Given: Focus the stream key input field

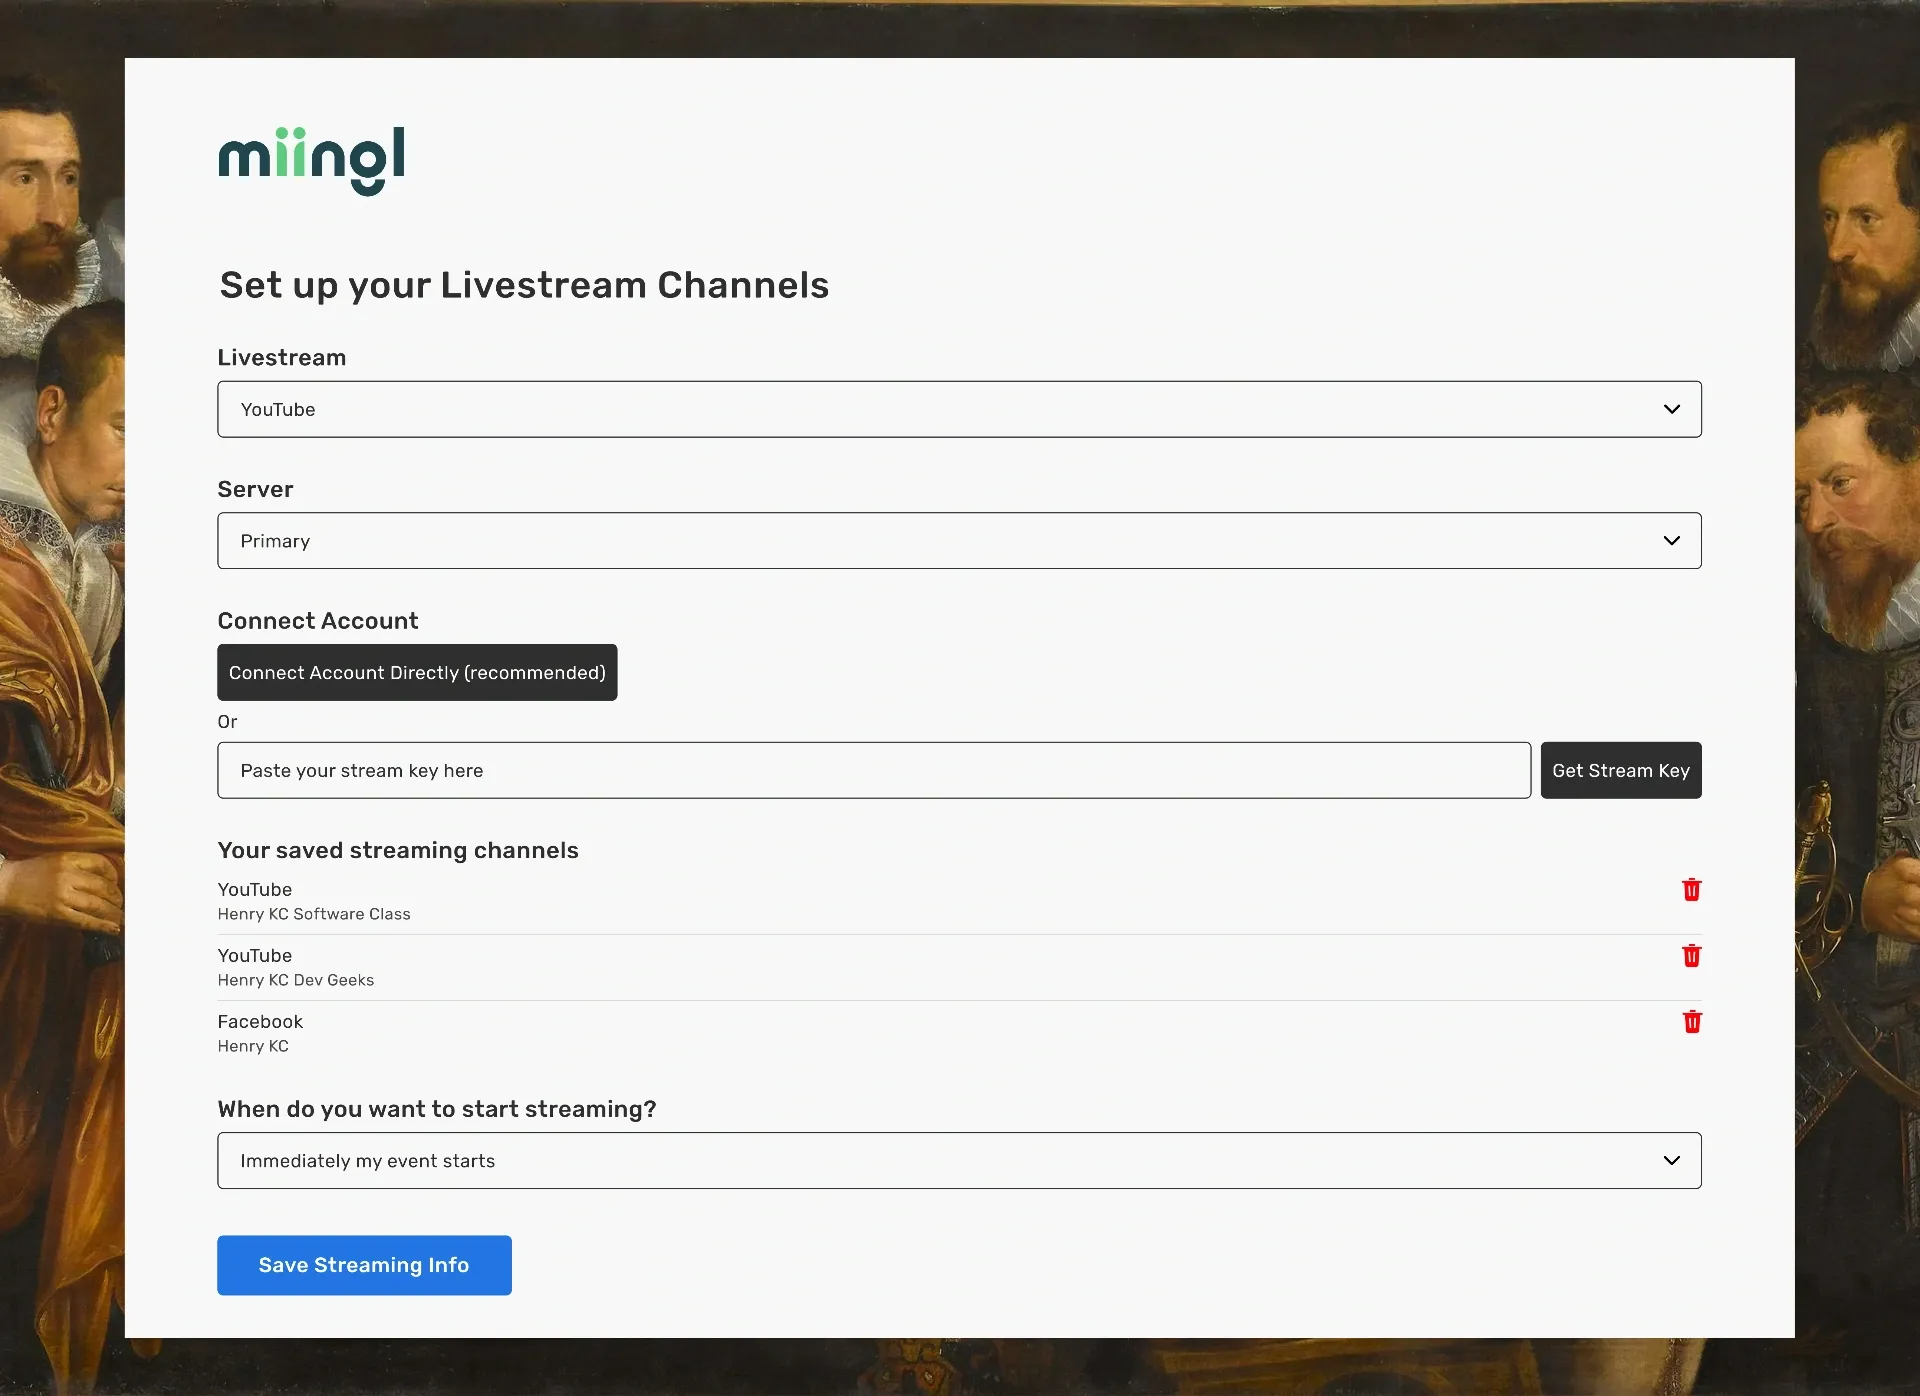Looking at the screenshot, I should tap(874, 770).
